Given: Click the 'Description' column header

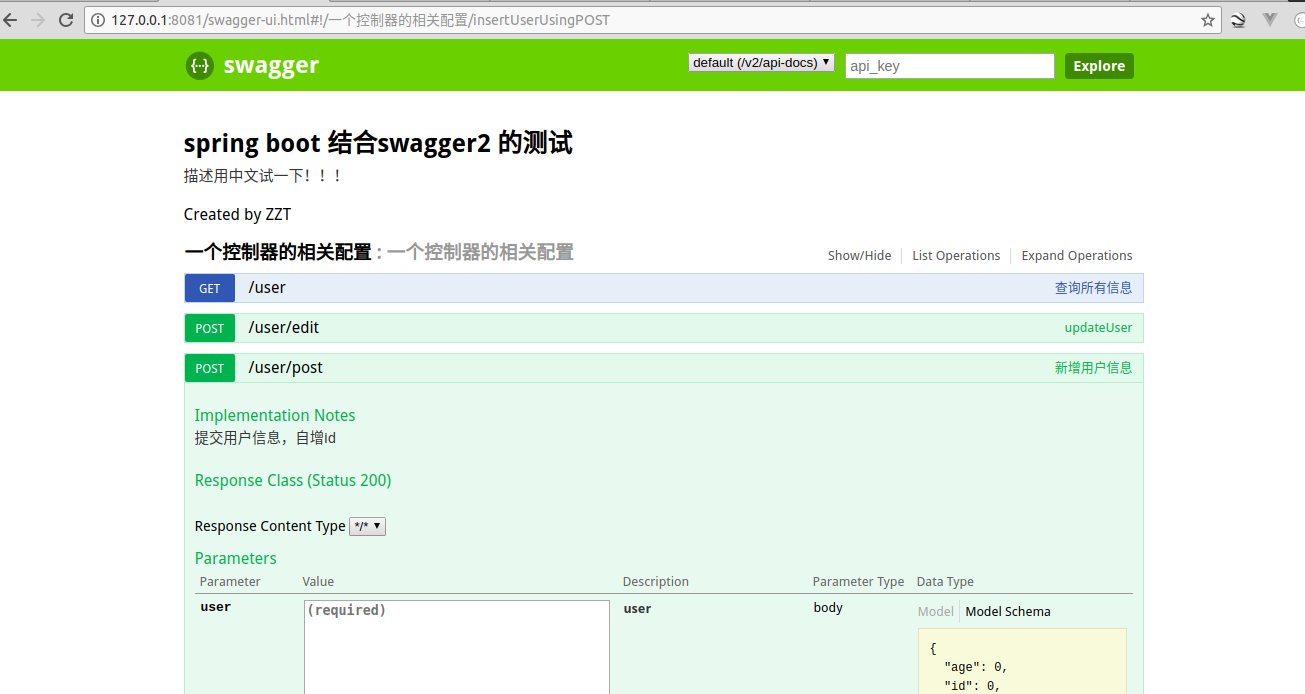Looking at the screenshot, I should coord(656,582).
